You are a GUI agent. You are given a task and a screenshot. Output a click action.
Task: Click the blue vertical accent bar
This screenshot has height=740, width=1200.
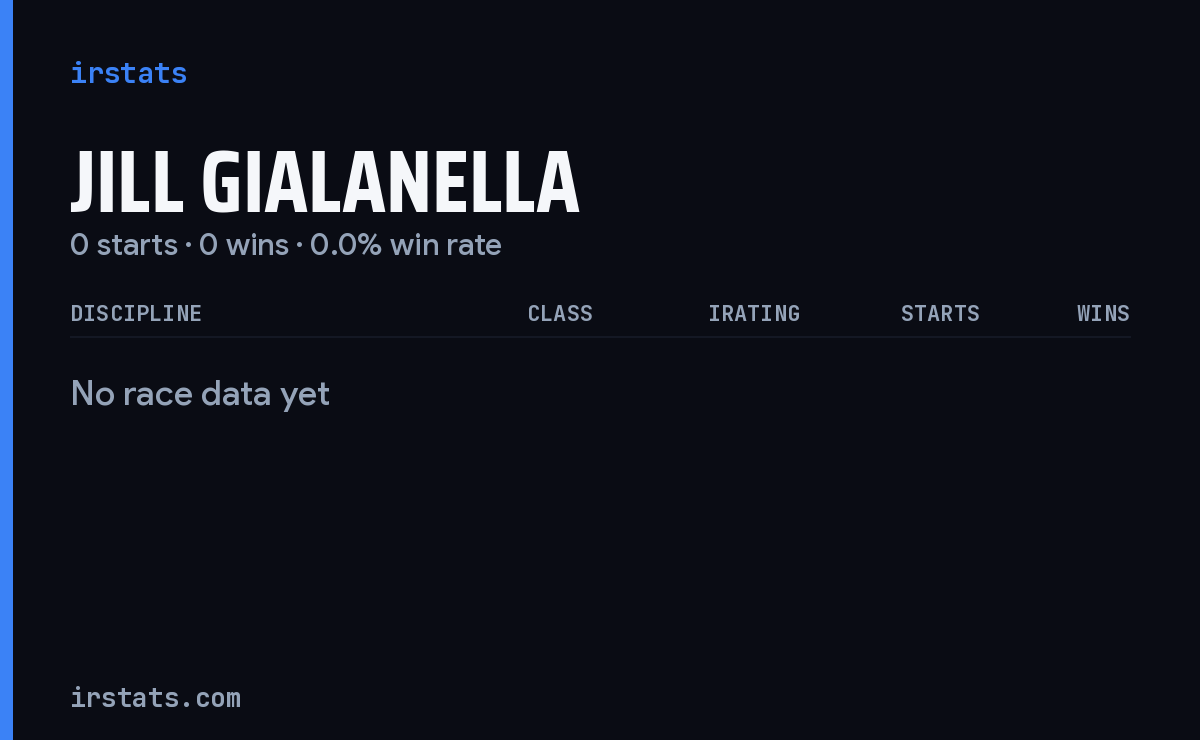pyautogui.click(x=6, y=370)
